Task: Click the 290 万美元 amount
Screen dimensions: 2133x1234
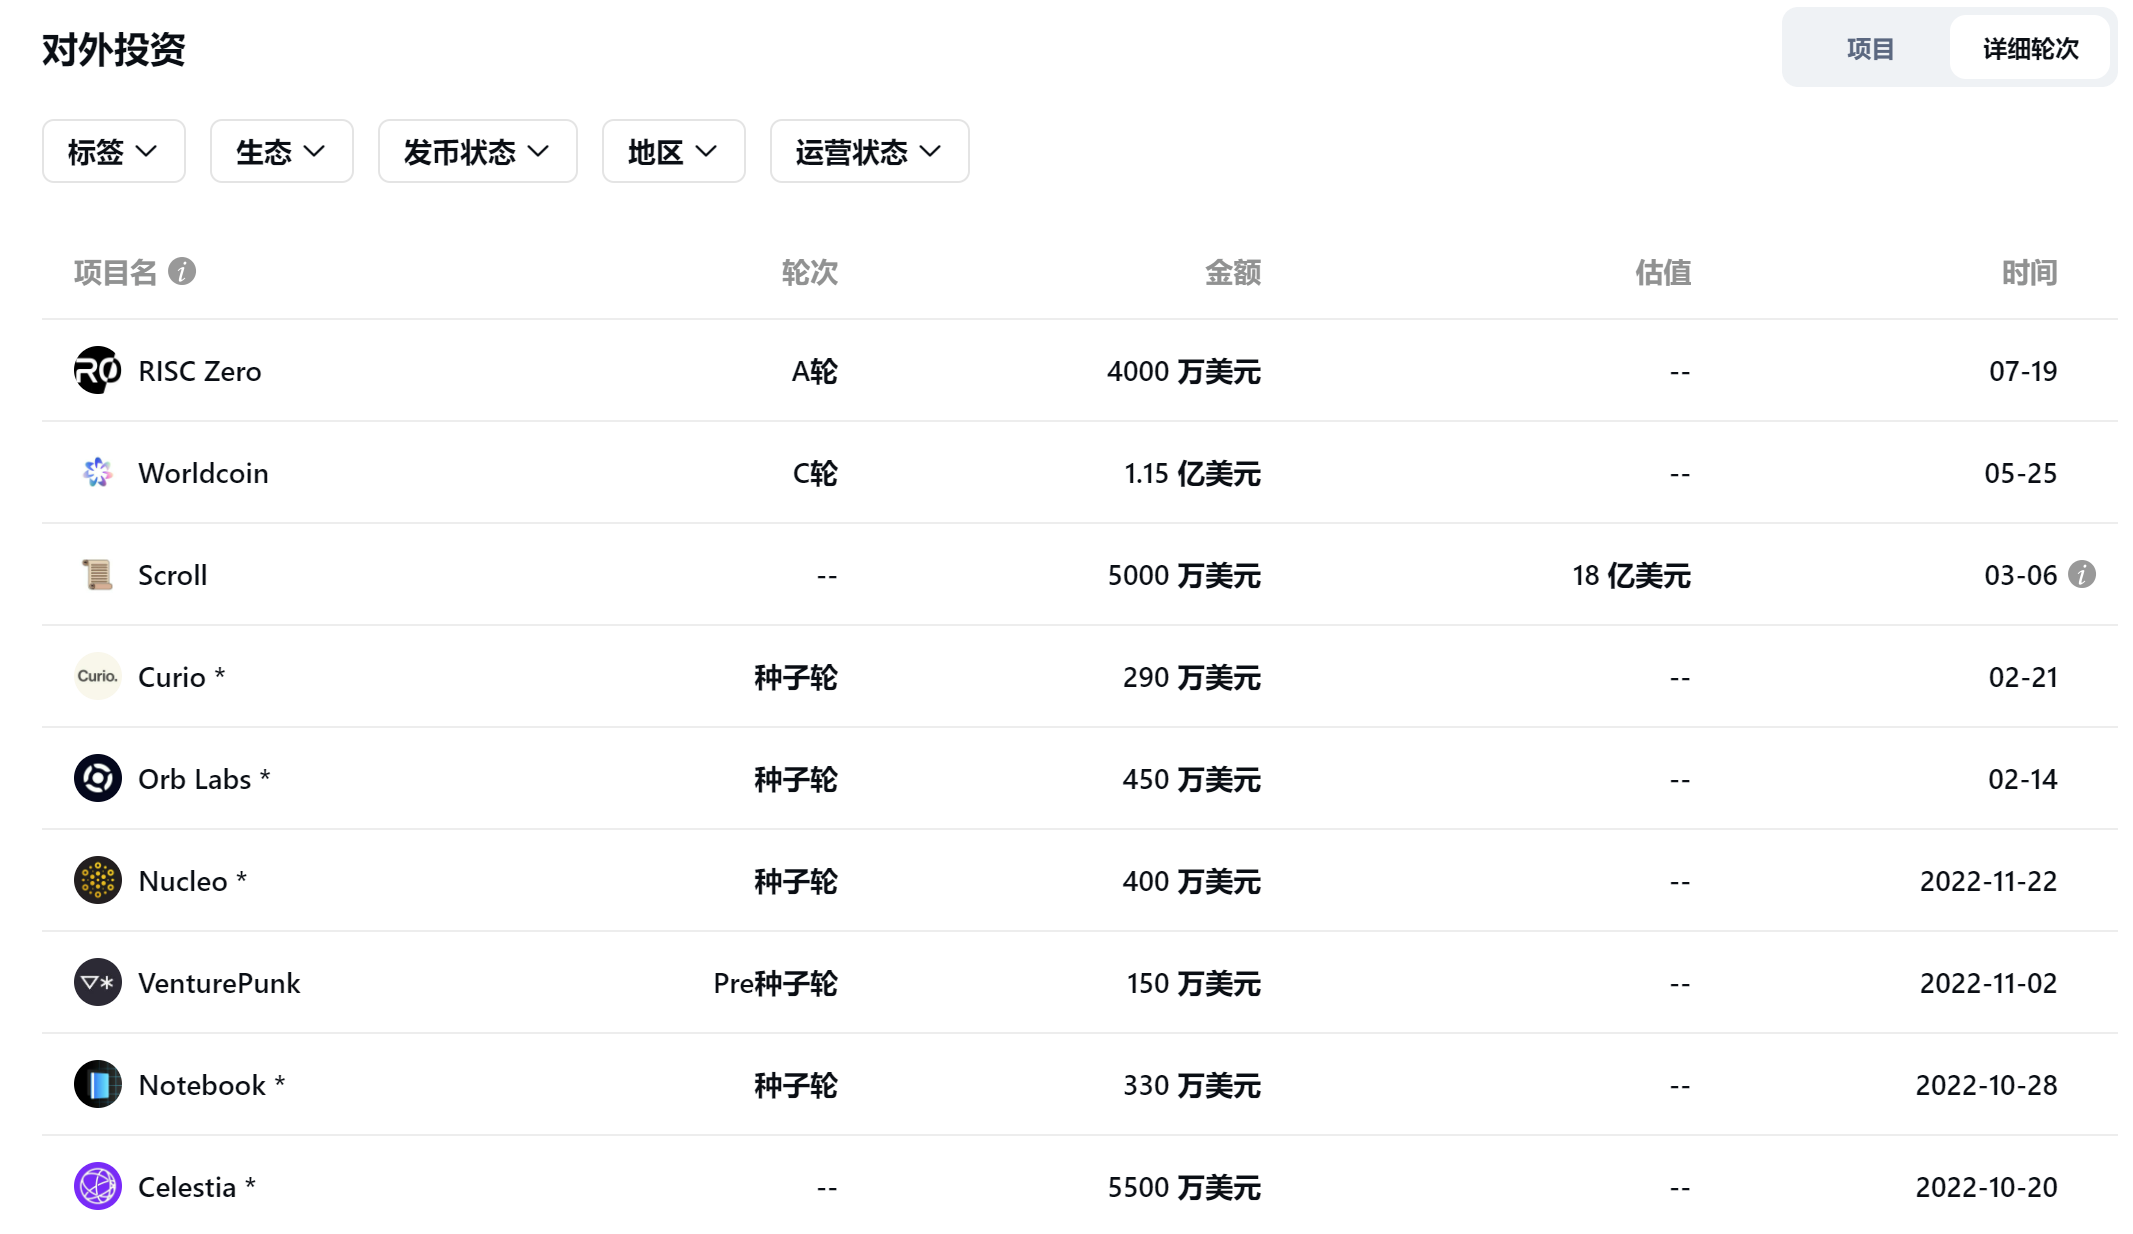Action: pyautogui.click(x=1192, y=678)
